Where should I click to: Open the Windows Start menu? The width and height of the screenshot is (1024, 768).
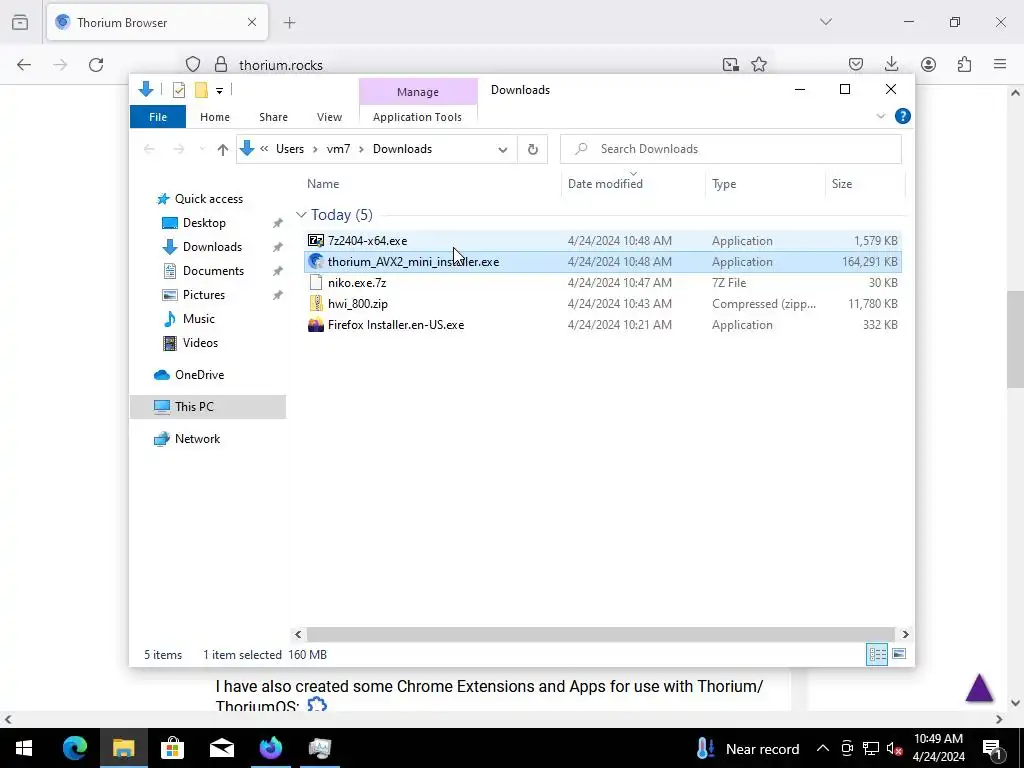(x=24, y=748)
